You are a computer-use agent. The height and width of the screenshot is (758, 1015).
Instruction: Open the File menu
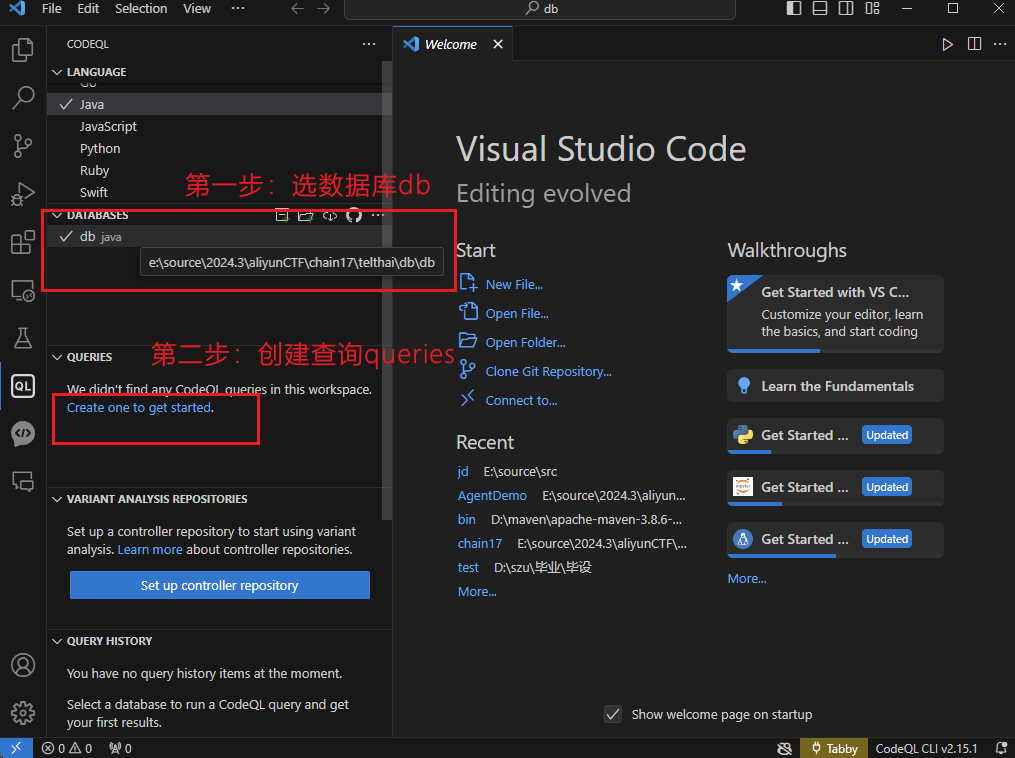tap(52, 8)
